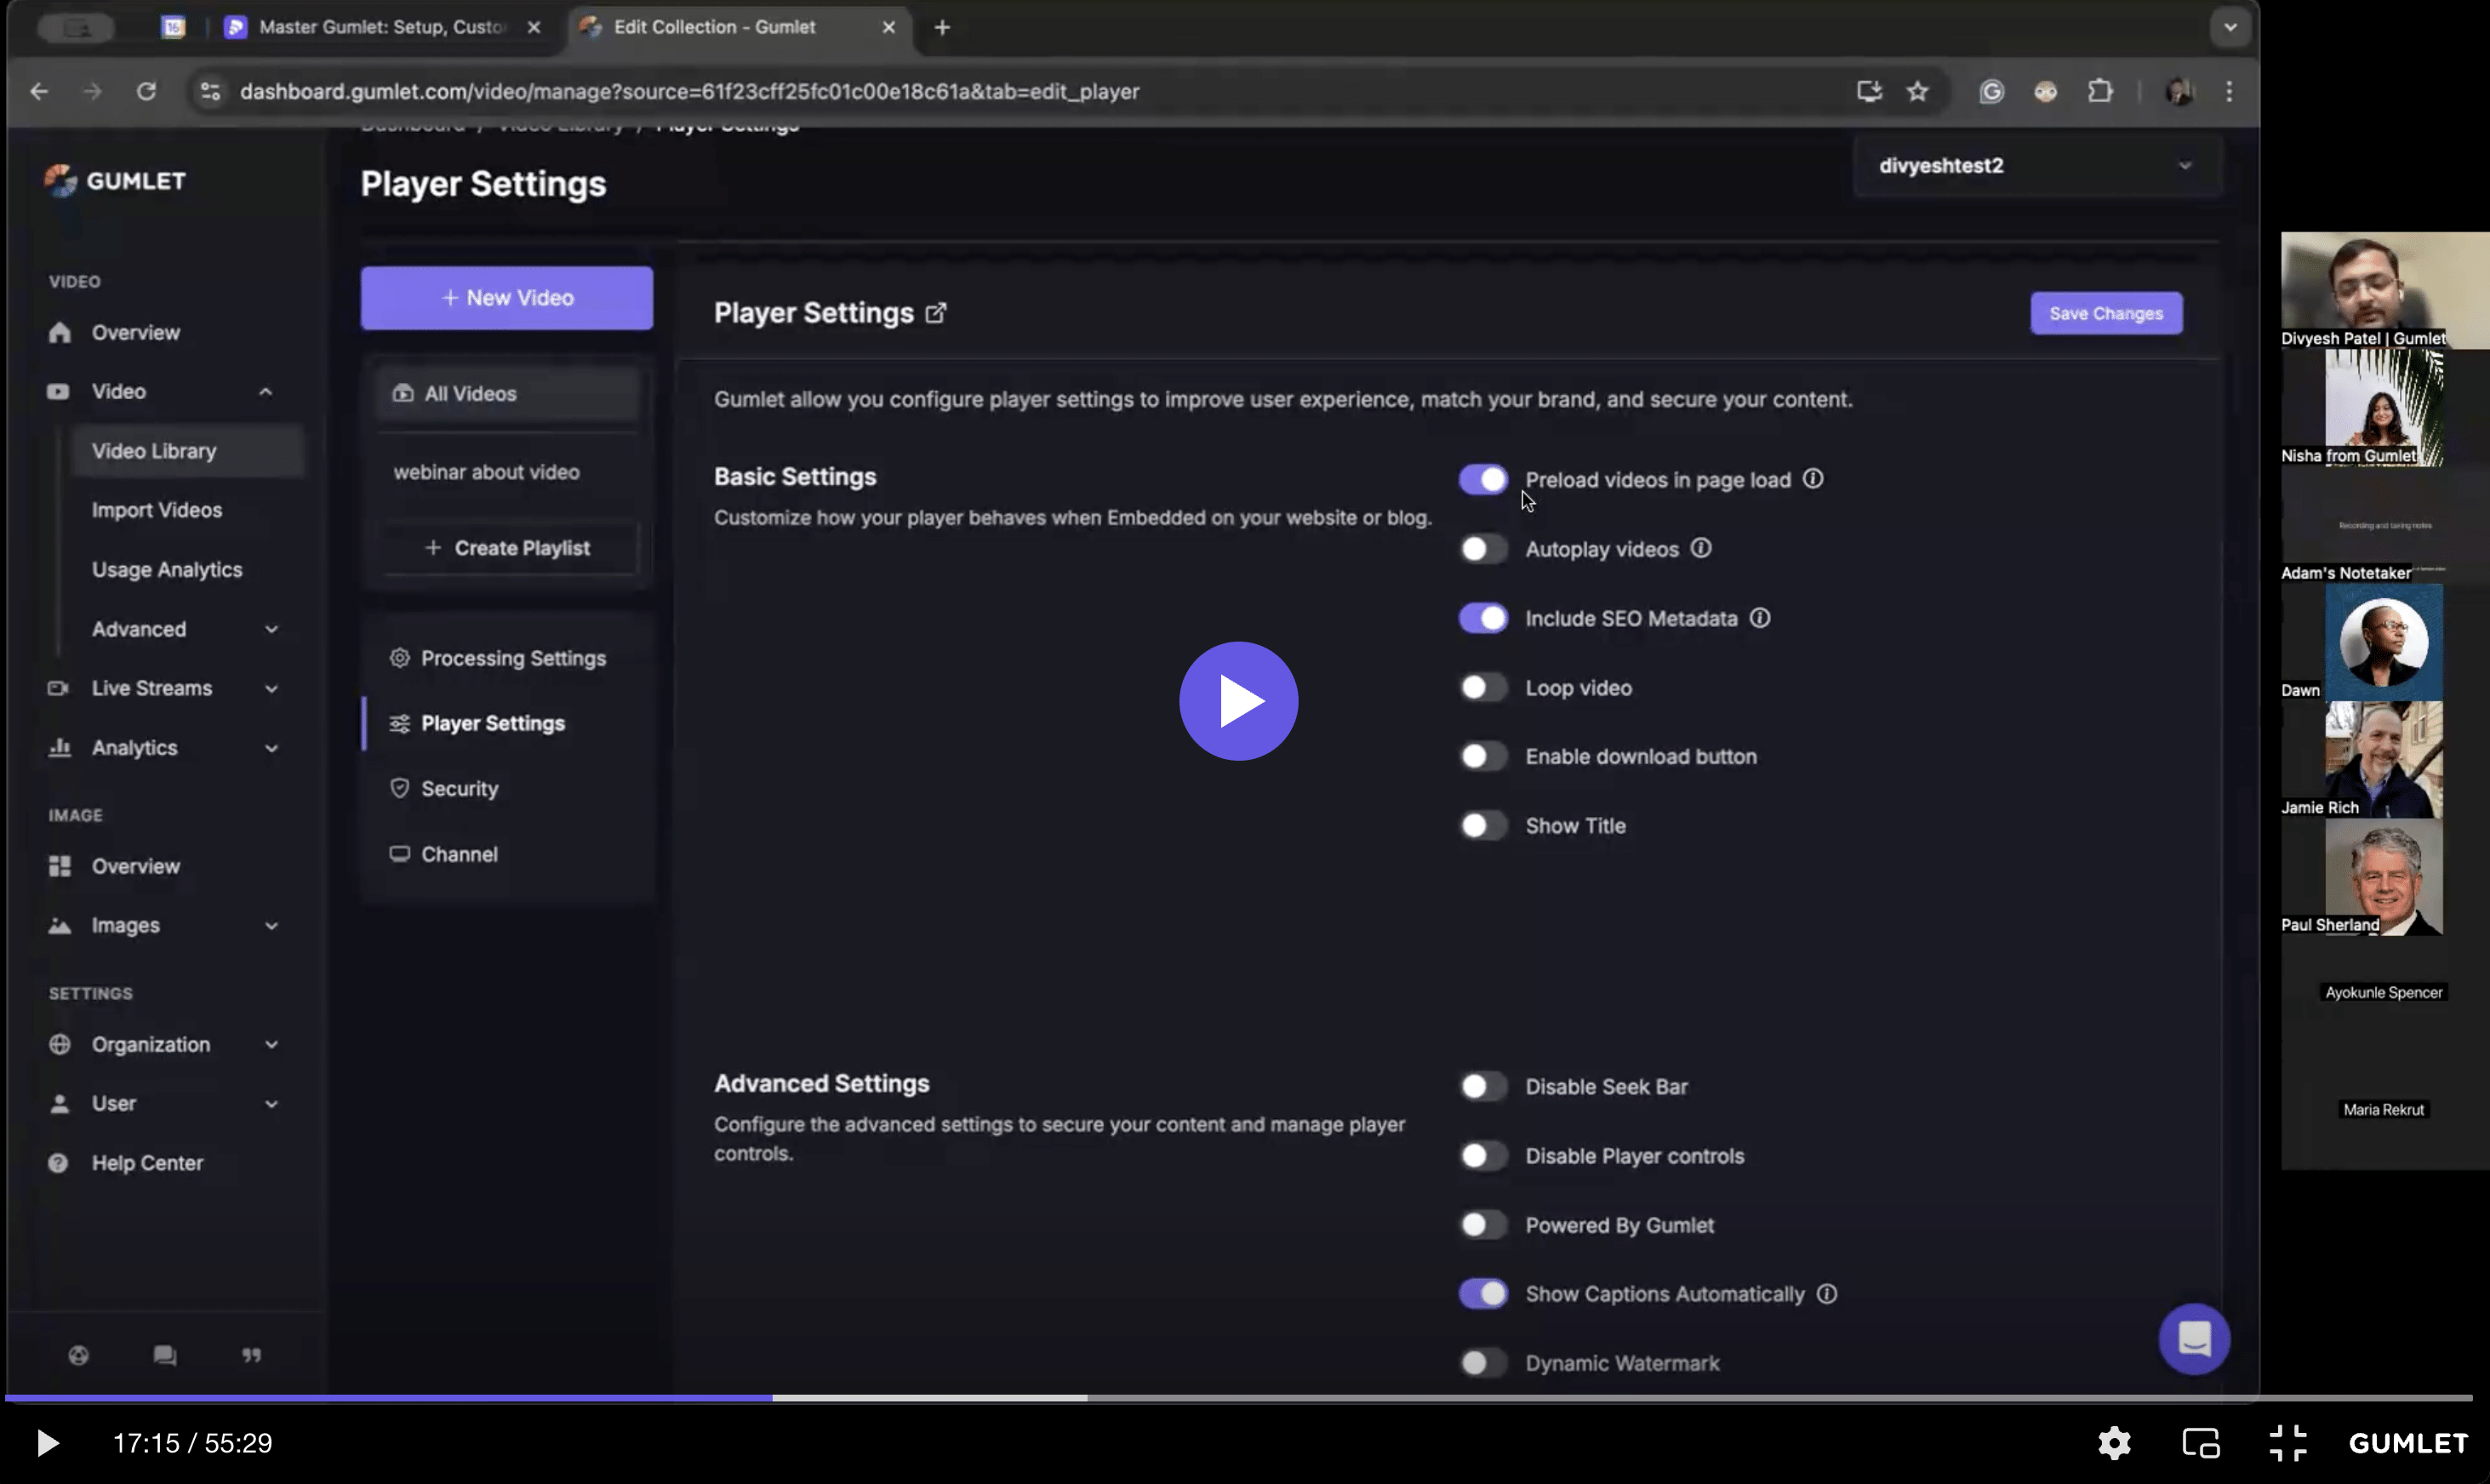Exit fullscreen using the collapse icon
Screen dimensions: 2490x1484
pos(2287,1443)
